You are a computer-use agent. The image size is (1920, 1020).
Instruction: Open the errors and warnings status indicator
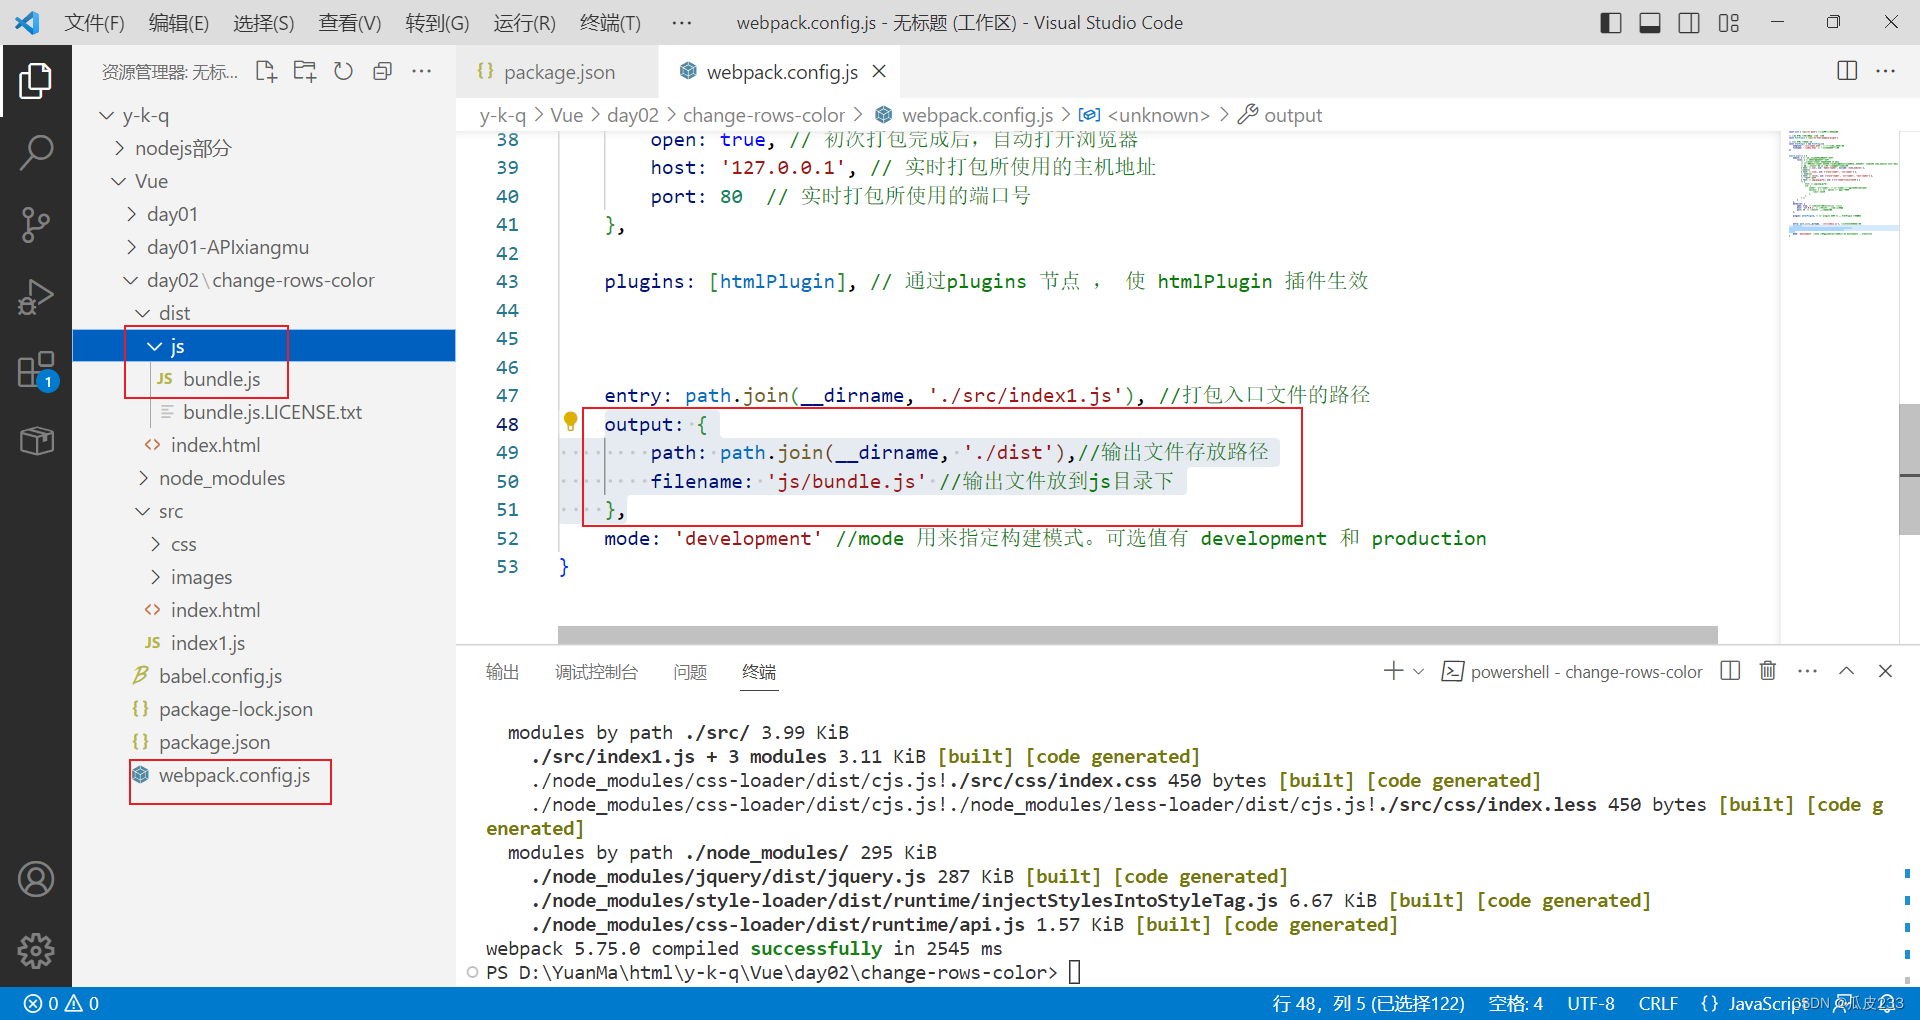click(x=62, y=1003)
